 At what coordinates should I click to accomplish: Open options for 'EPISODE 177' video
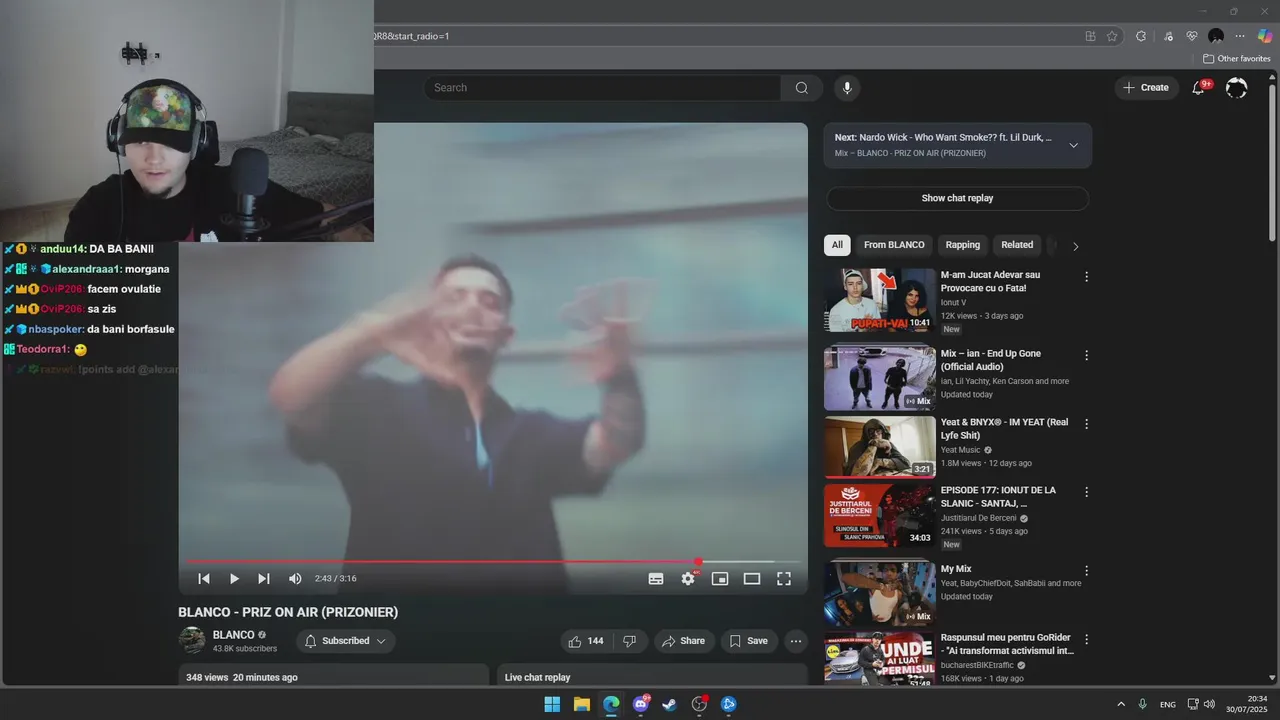point(1086,492)
